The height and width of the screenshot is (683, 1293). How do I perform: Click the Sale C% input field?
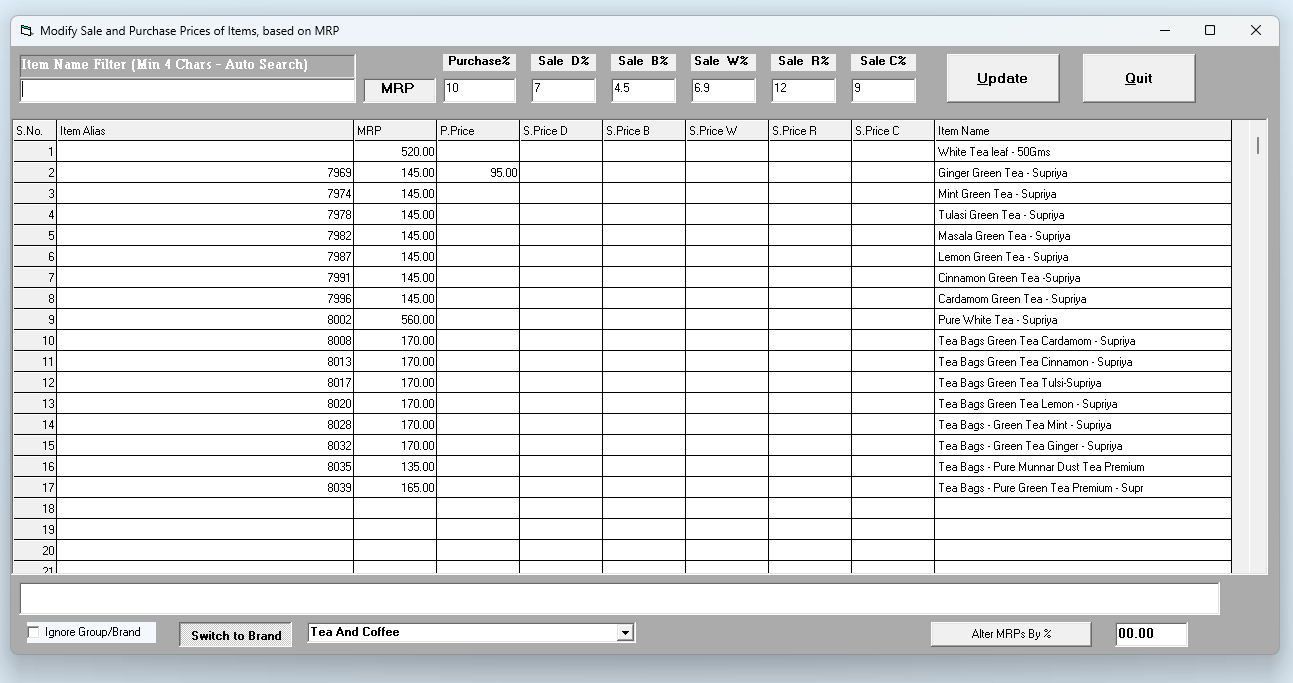coord(883,90)
